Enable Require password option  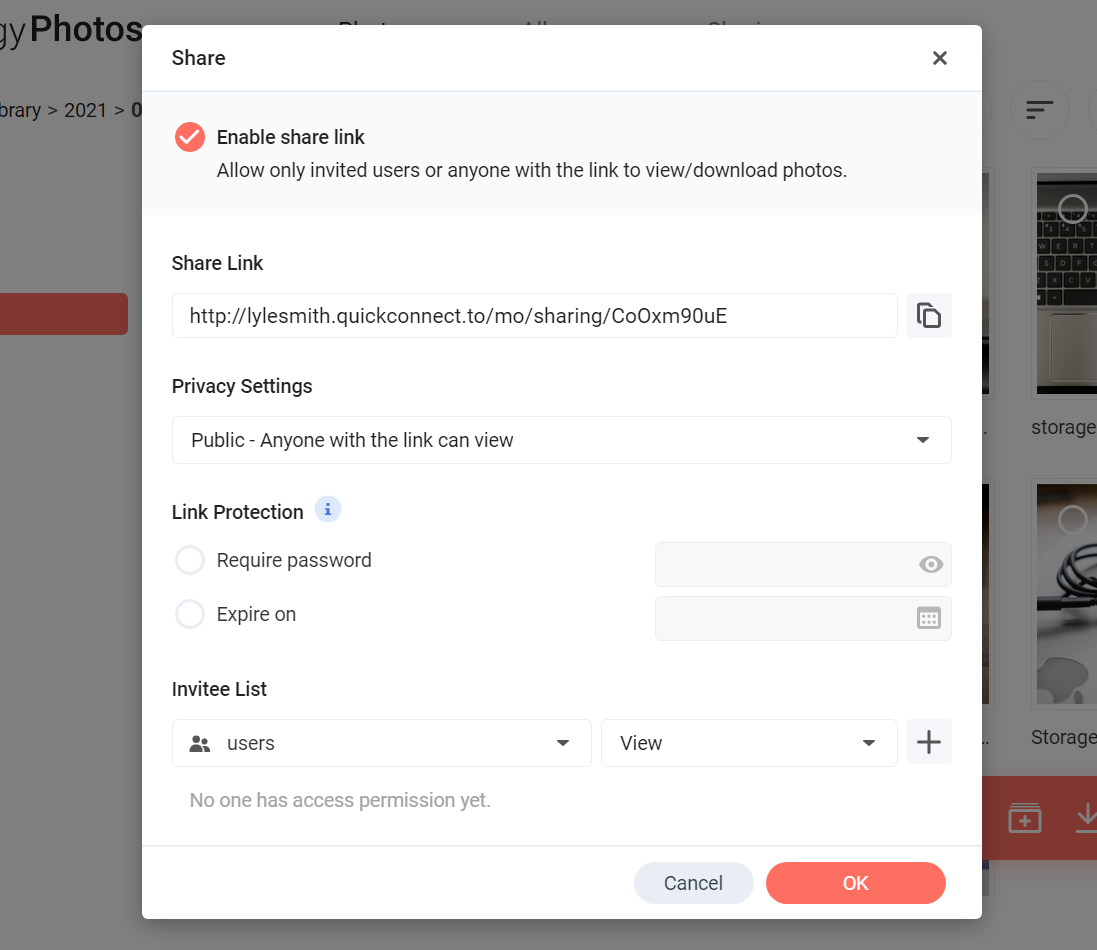pos(190,560)
